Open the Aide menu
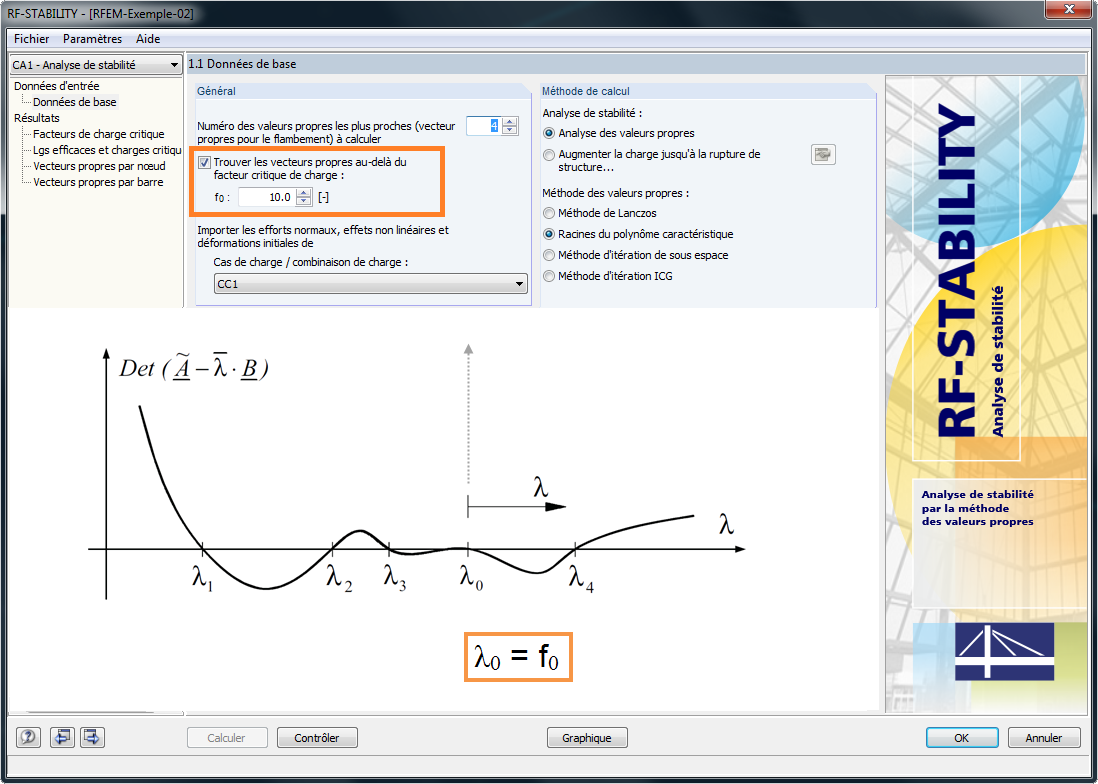The height and width of the screenshot is (784, 1098). (148, 39)
